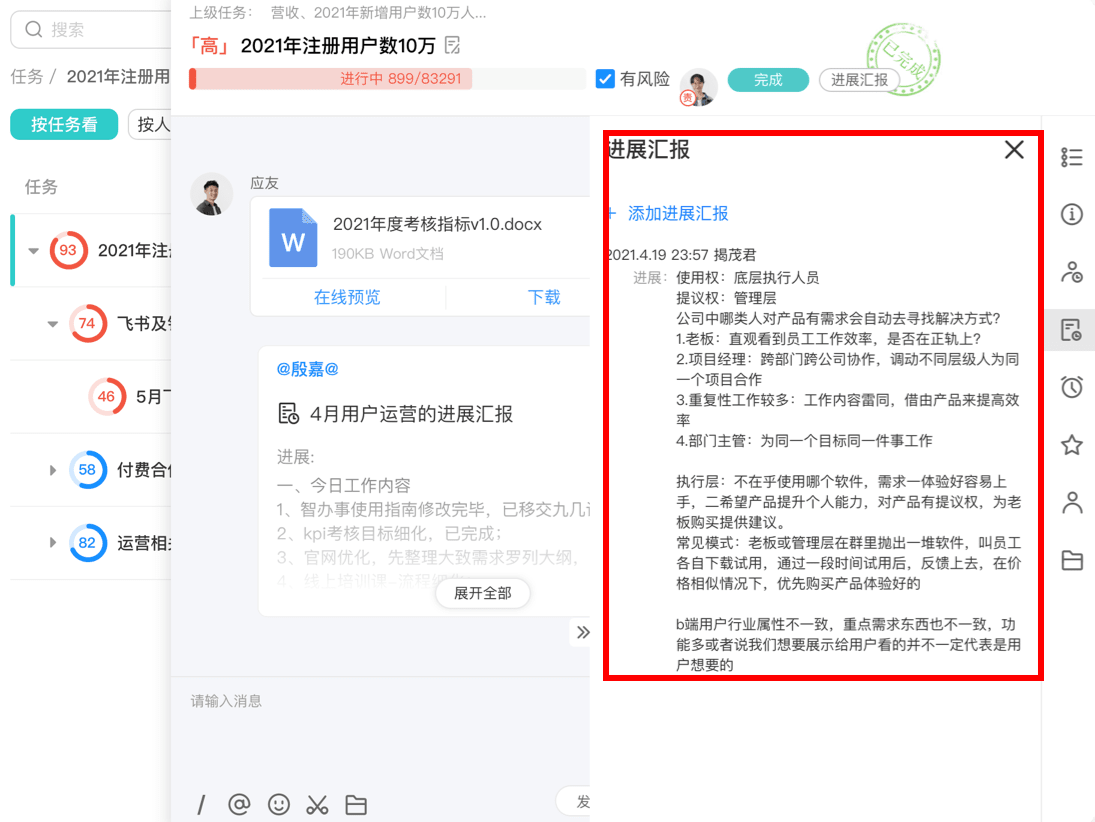The width and height of the screenshot is (1095, 822).
Task: Expand the 付费合 task row arrow
Action: 52,470
